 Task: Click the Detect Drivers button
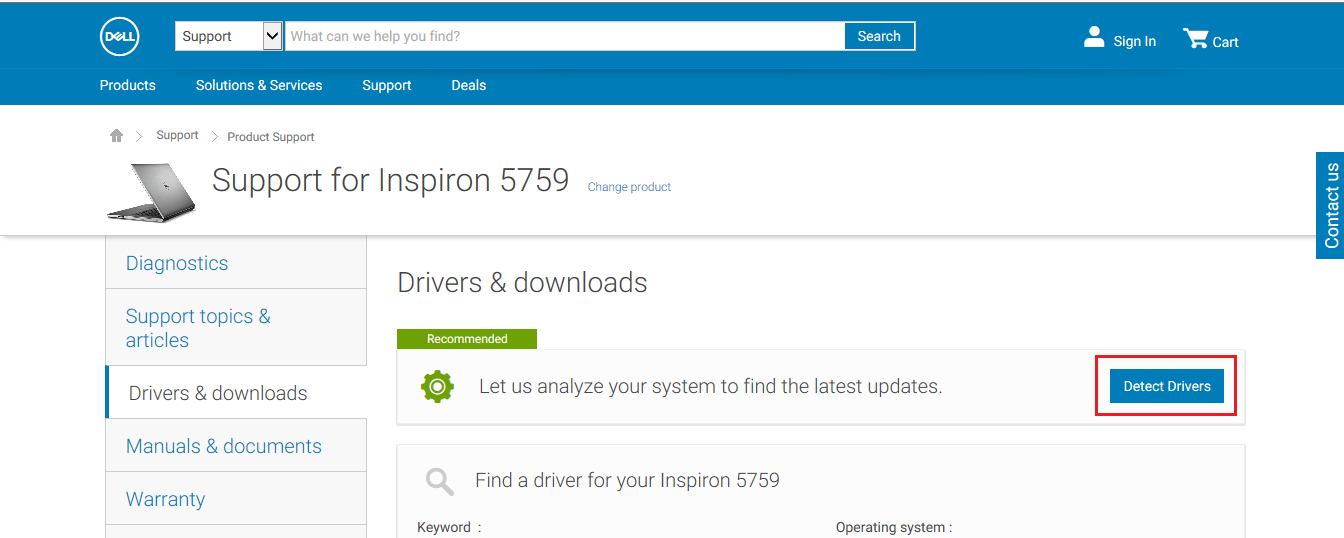tap(1167, 386)
